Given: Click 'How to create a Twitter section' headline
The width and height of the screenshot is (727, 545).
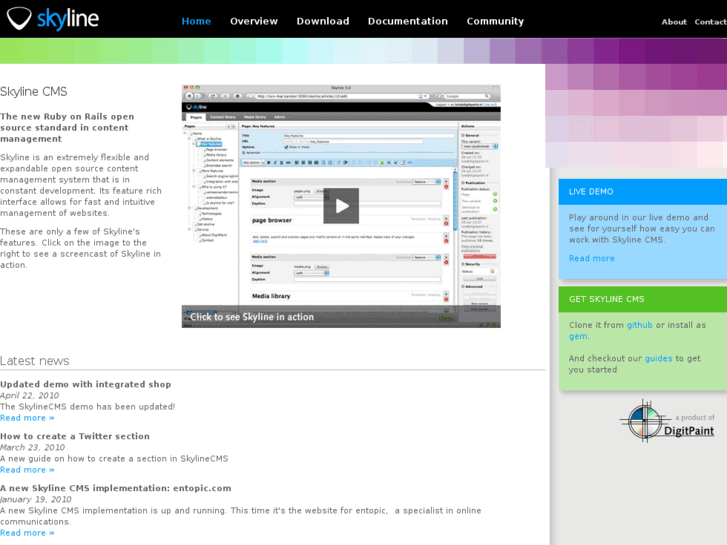Looking at the screenshot, I should 75,436.
